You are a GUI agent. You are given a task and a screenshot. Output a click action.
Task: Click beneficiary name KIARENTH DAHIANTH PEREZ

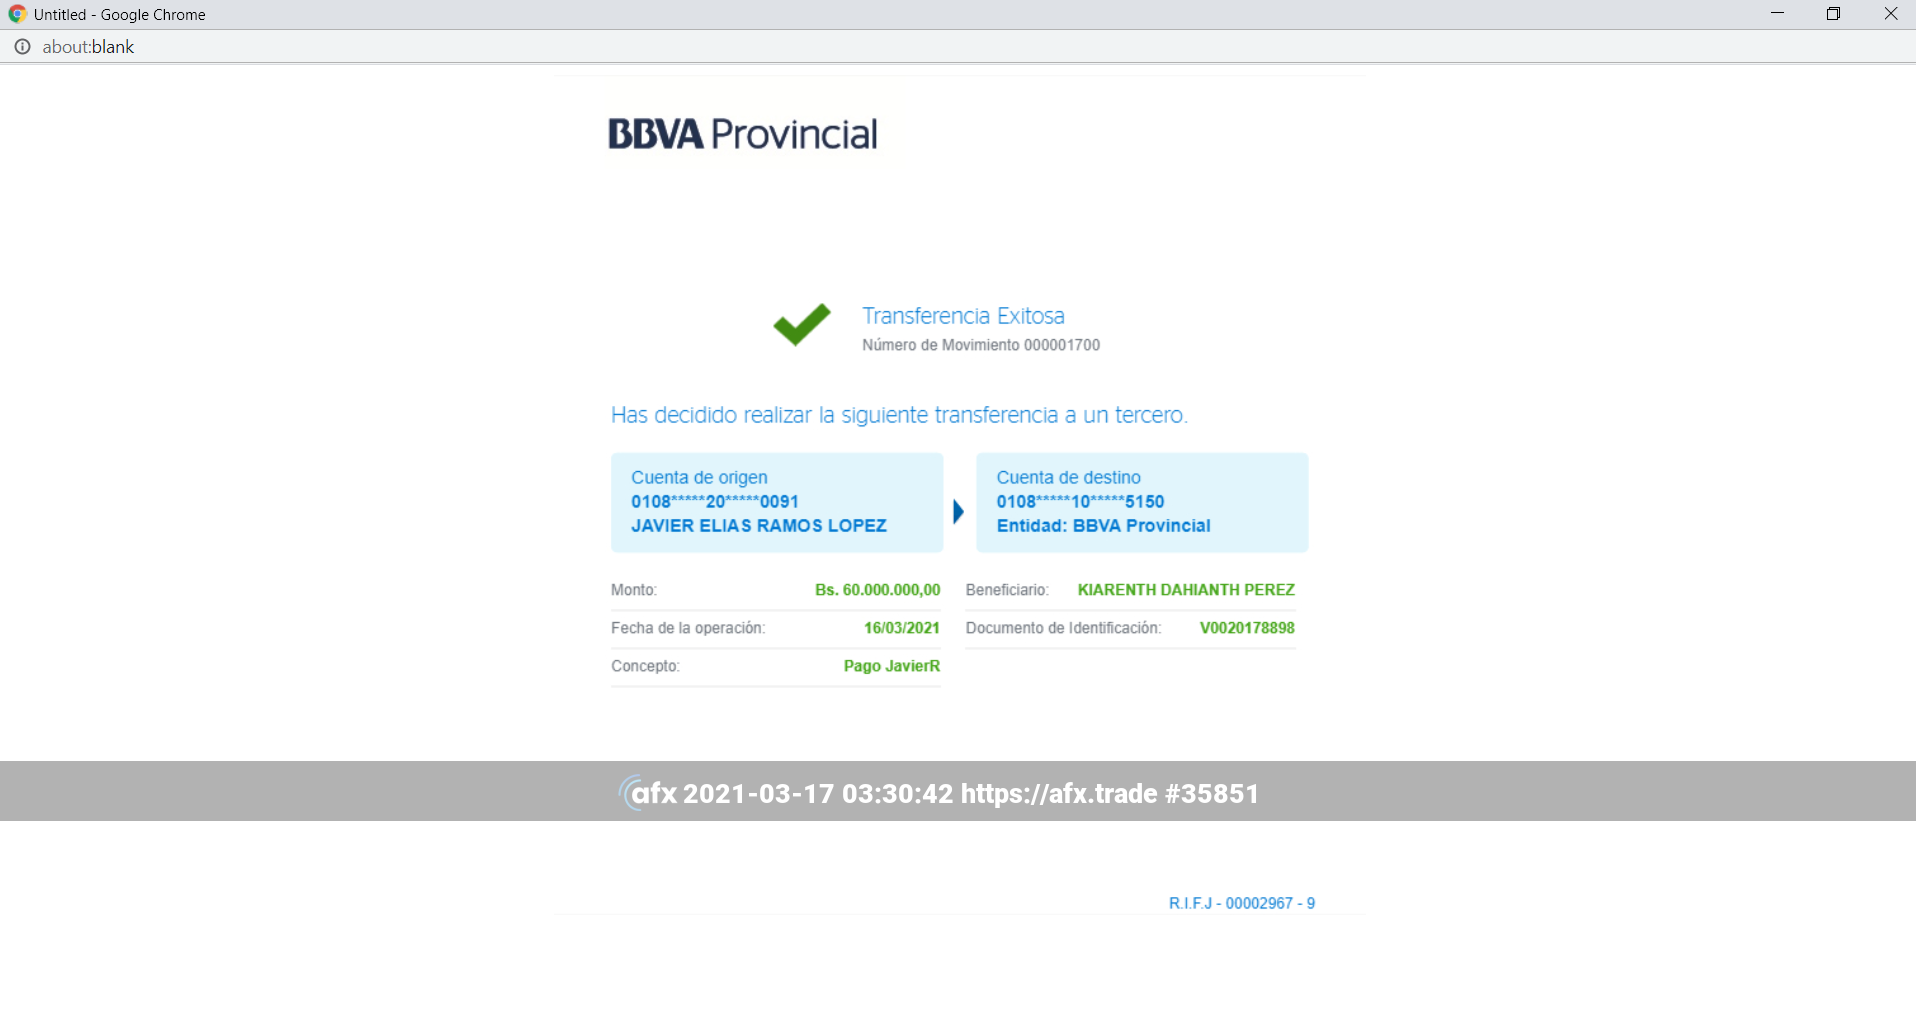[x=1186, y=590]
